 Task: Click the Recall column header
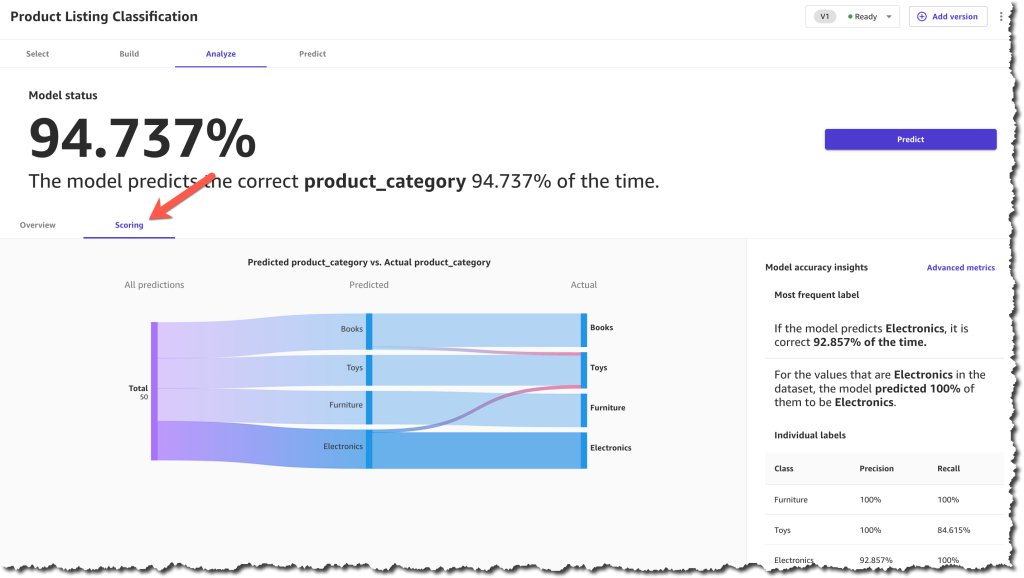click(948, 468)
